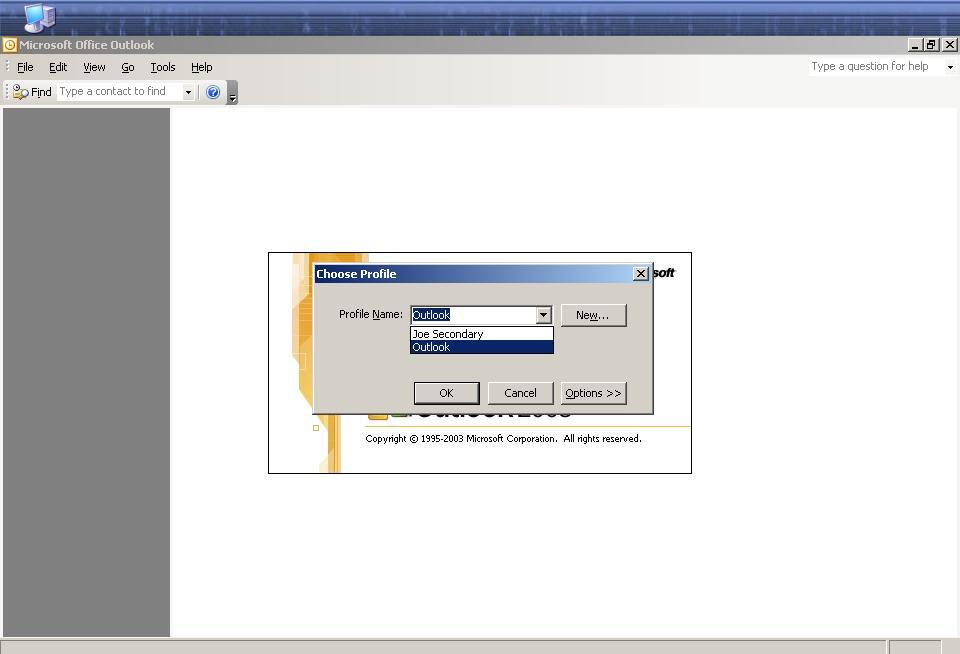Minimize the Outlook window
Viewport: 960px width, 654px height.
915,45
